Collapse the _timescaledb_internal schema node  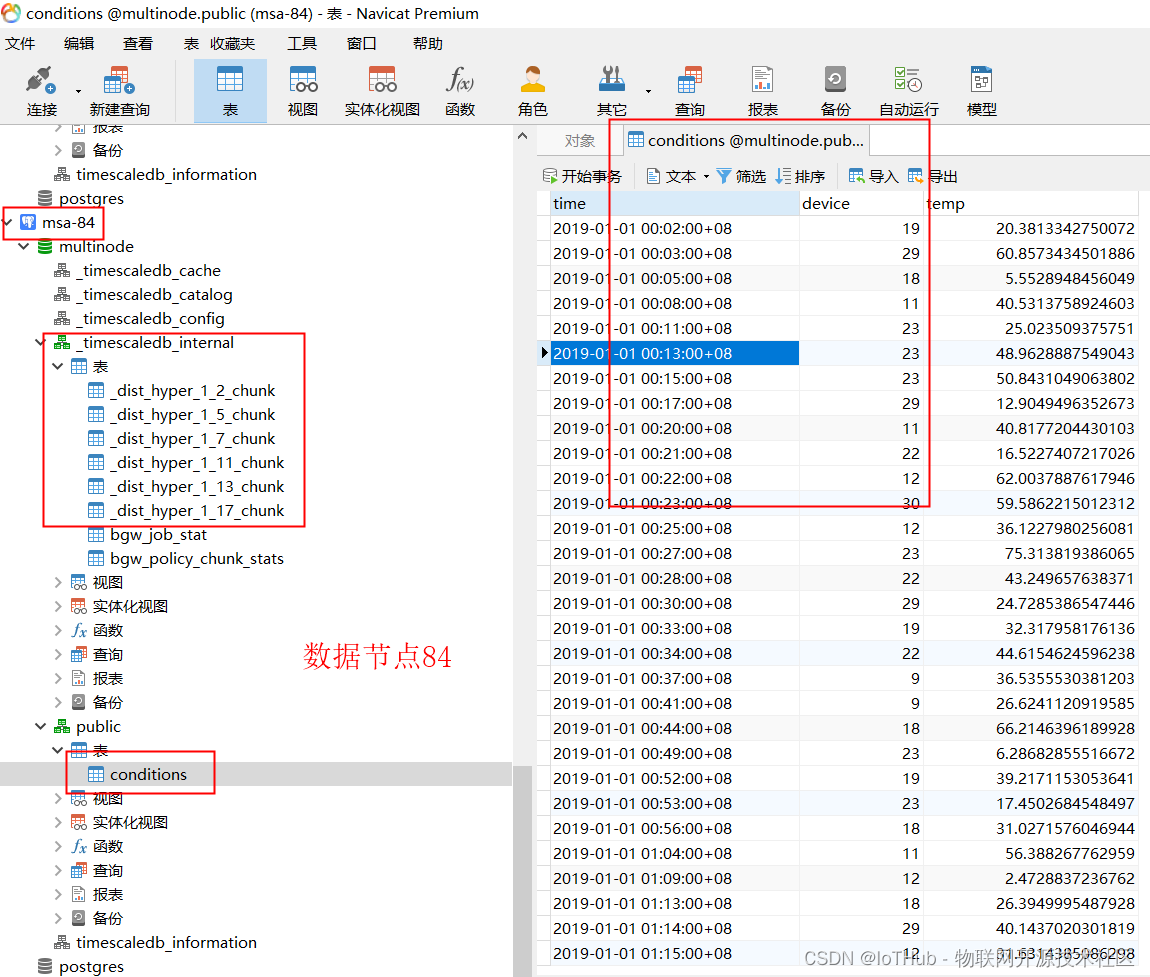coord(41,343)
